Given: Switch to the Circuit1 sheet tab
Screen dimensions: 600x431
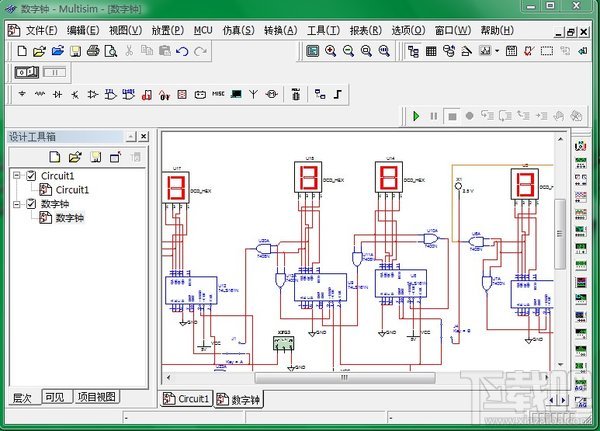Looking at the screenshot, I should click(187, 399).
